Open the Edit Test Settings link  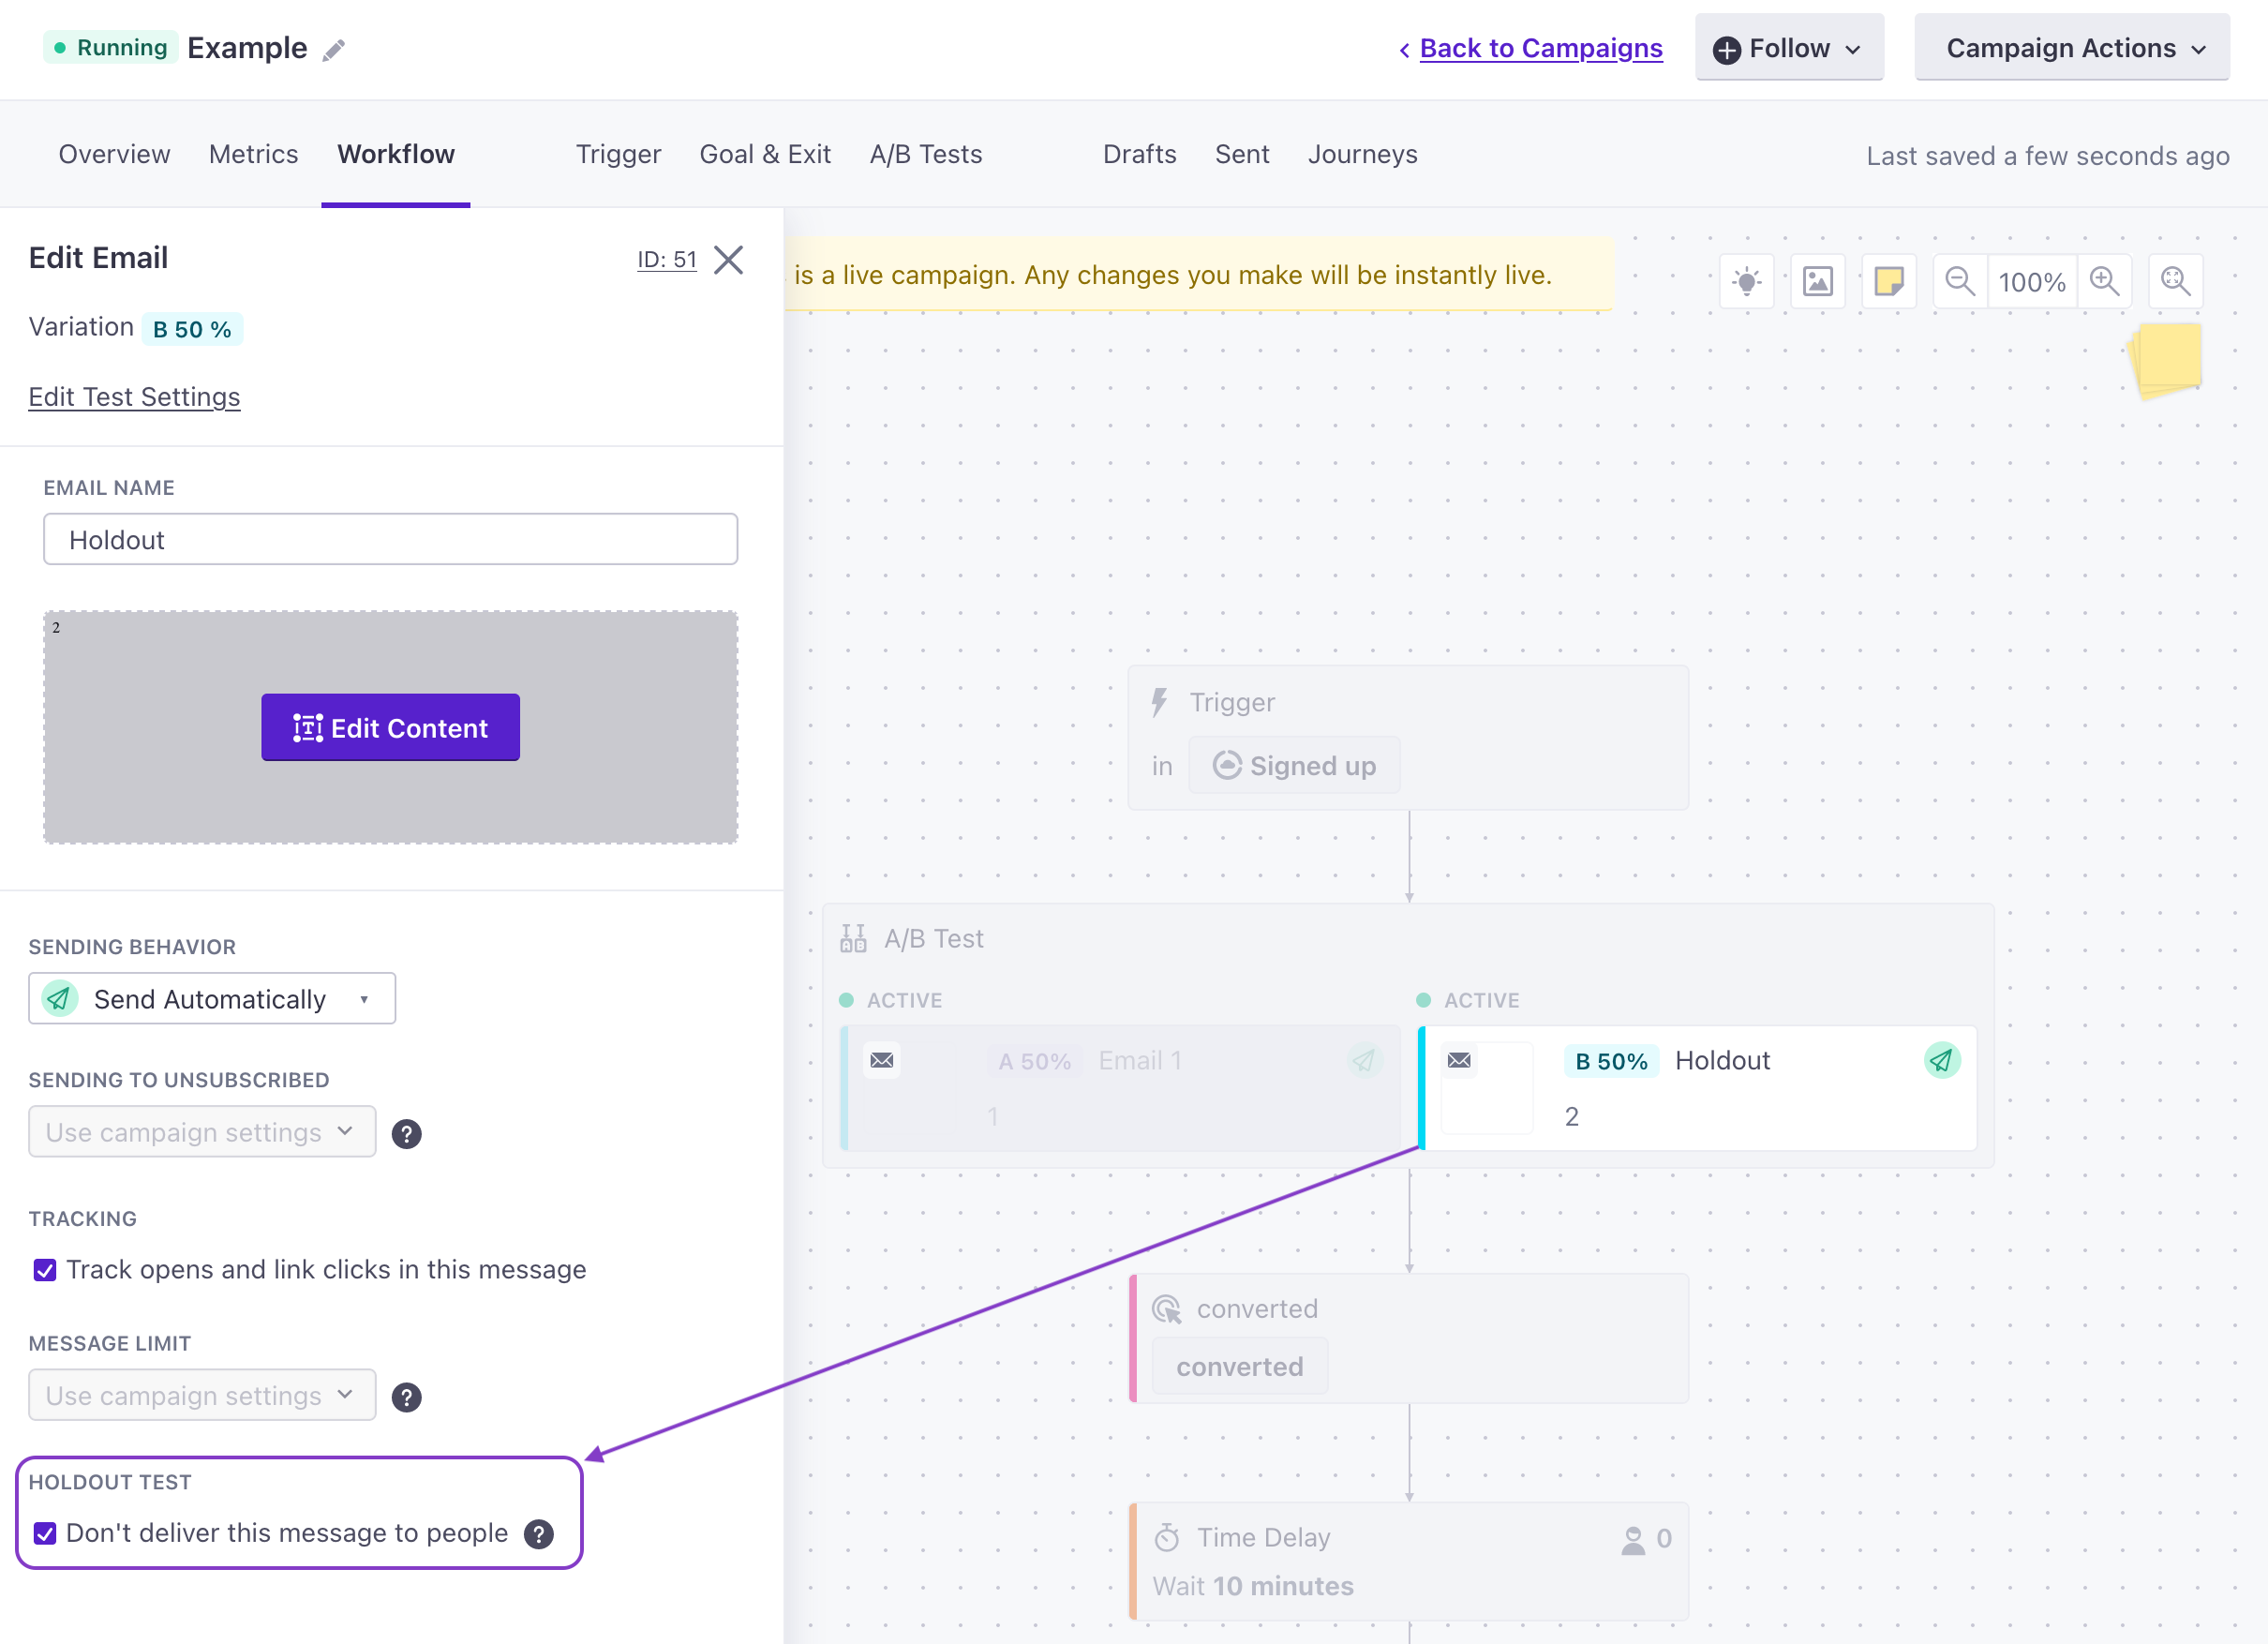(134, 397)
